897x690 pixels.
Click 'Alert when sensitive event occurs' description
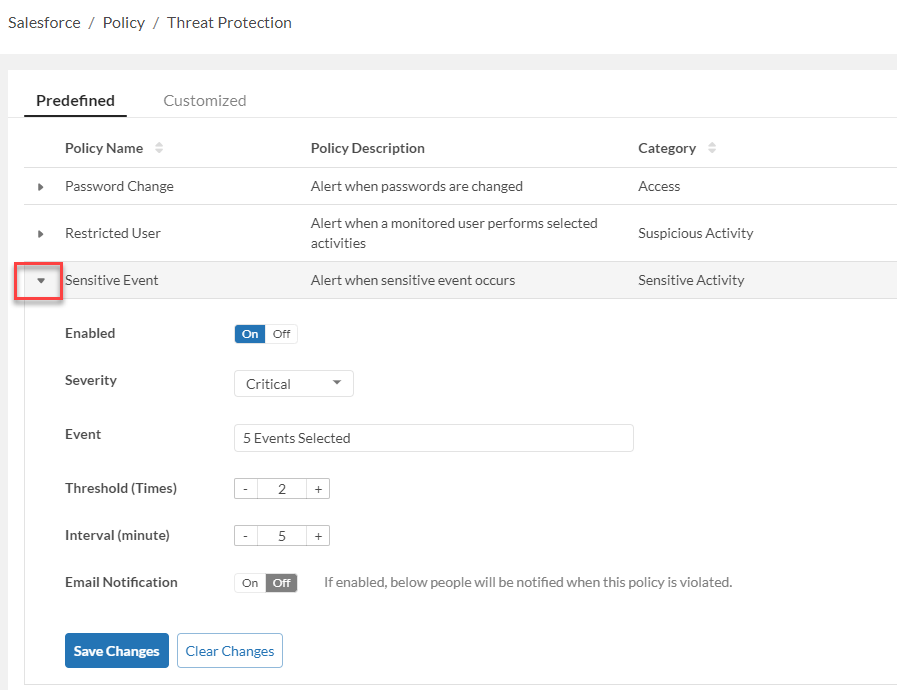coord(413,280)
